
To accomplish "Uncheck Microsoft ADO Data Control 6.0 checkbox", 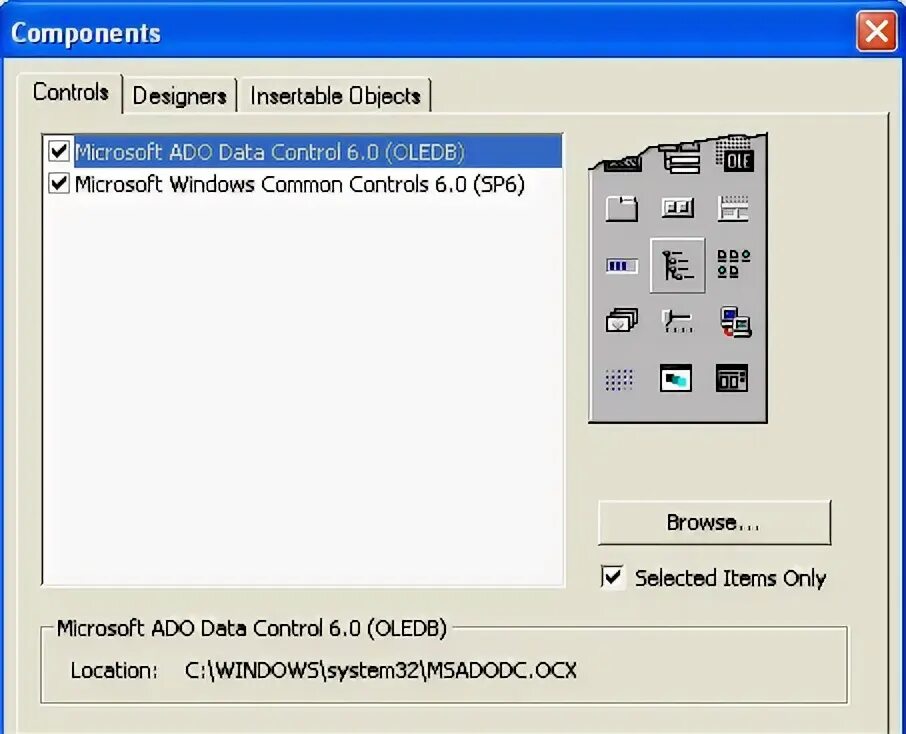I will (x=59, y=151).
